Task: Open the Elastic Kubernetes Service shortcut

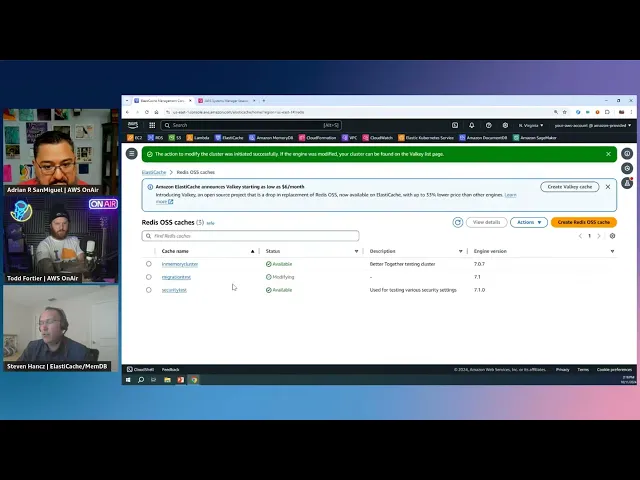Action: pos(426,138)
